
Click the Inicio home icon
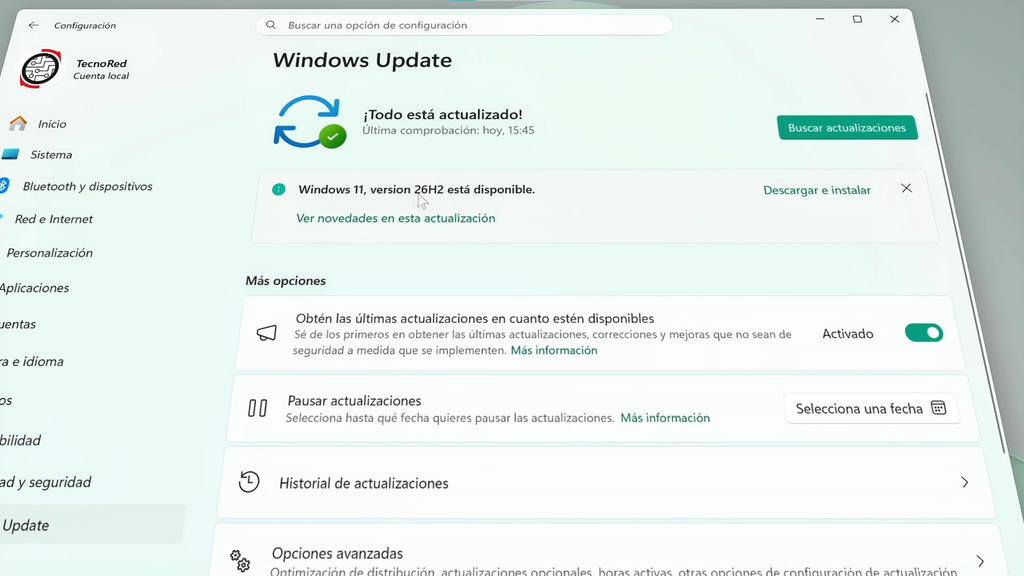point(18,123)
